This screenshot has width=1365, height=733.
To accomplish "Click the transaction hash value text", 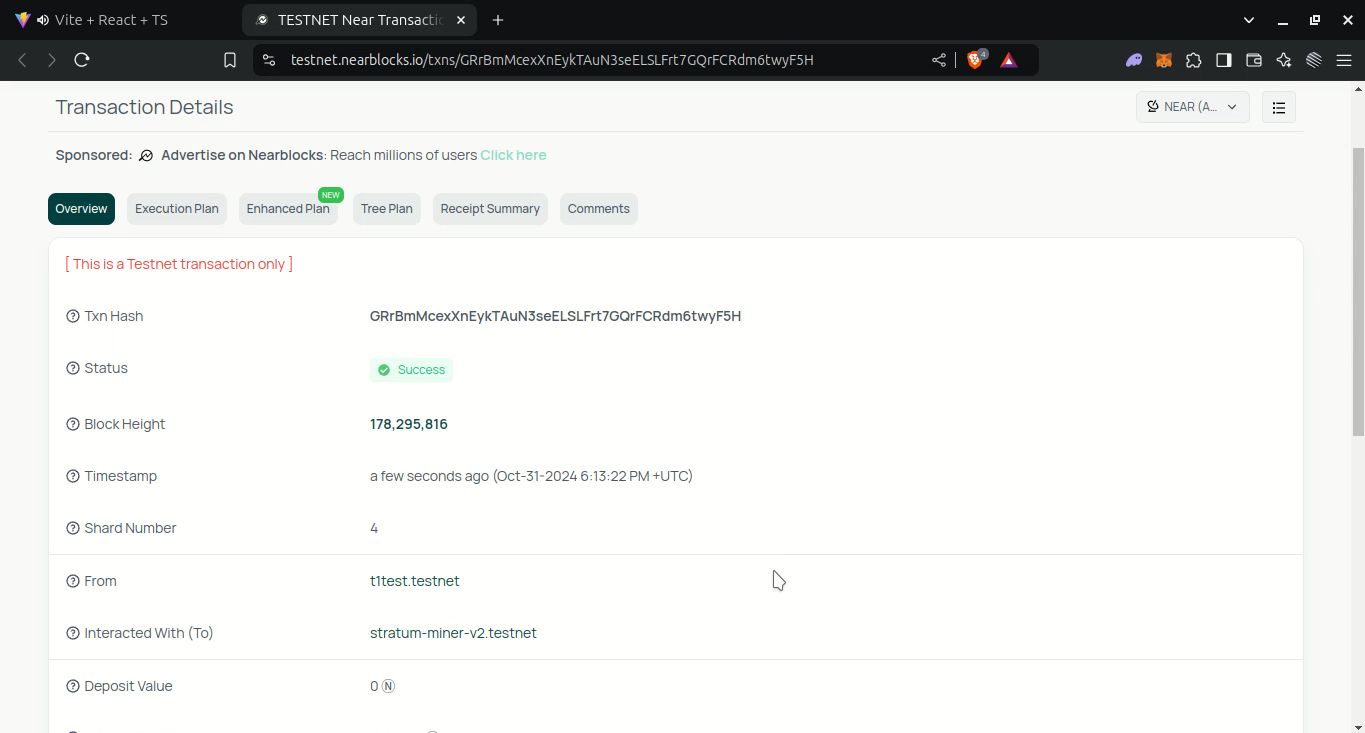I will click(555, 316).
